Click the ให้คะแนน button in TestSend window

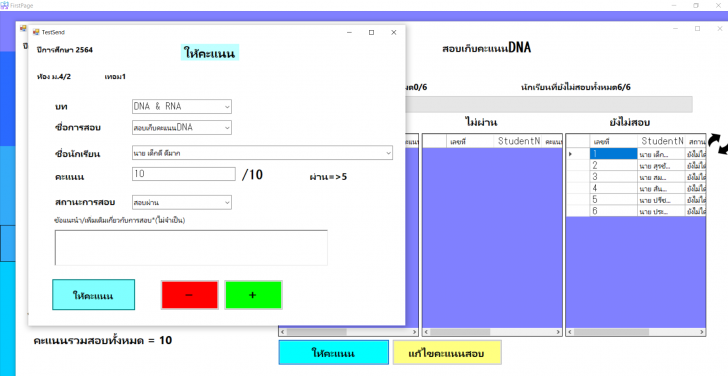pyautogui.click(x=93, y=295)
